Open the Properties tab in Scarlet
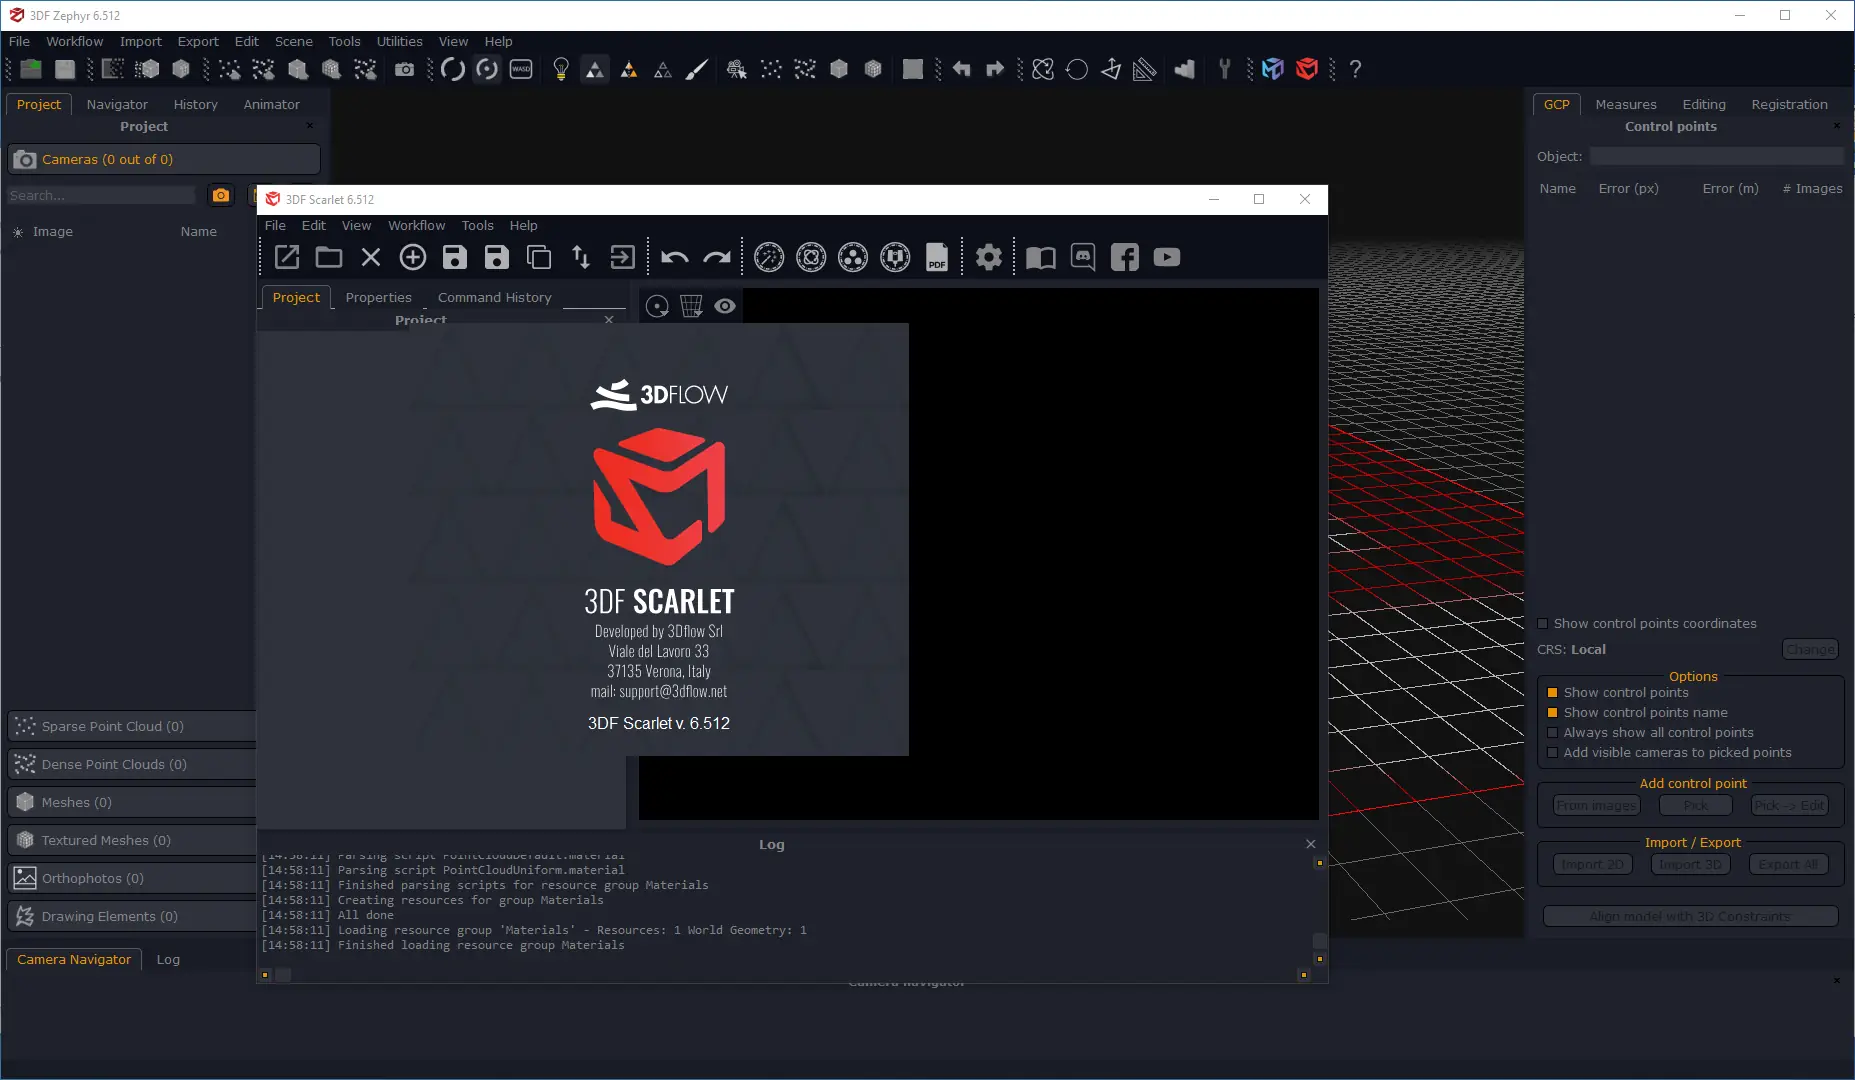Screen dimensions: 1855x1080 (x=378, y=297)
